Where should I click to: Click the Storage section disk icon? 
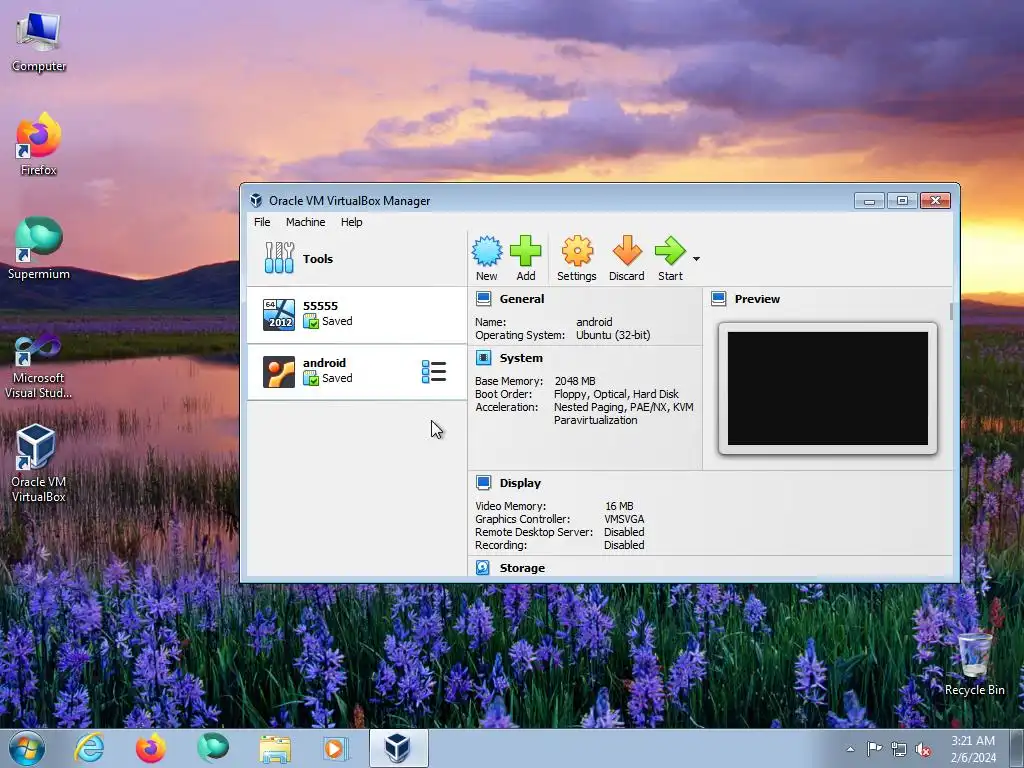pos(483,568)
